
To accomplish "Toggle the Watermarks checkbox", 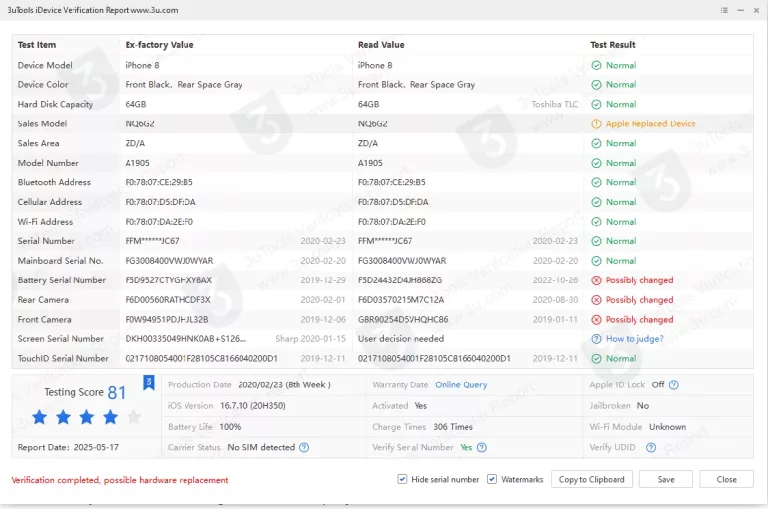I will (492, 479).
